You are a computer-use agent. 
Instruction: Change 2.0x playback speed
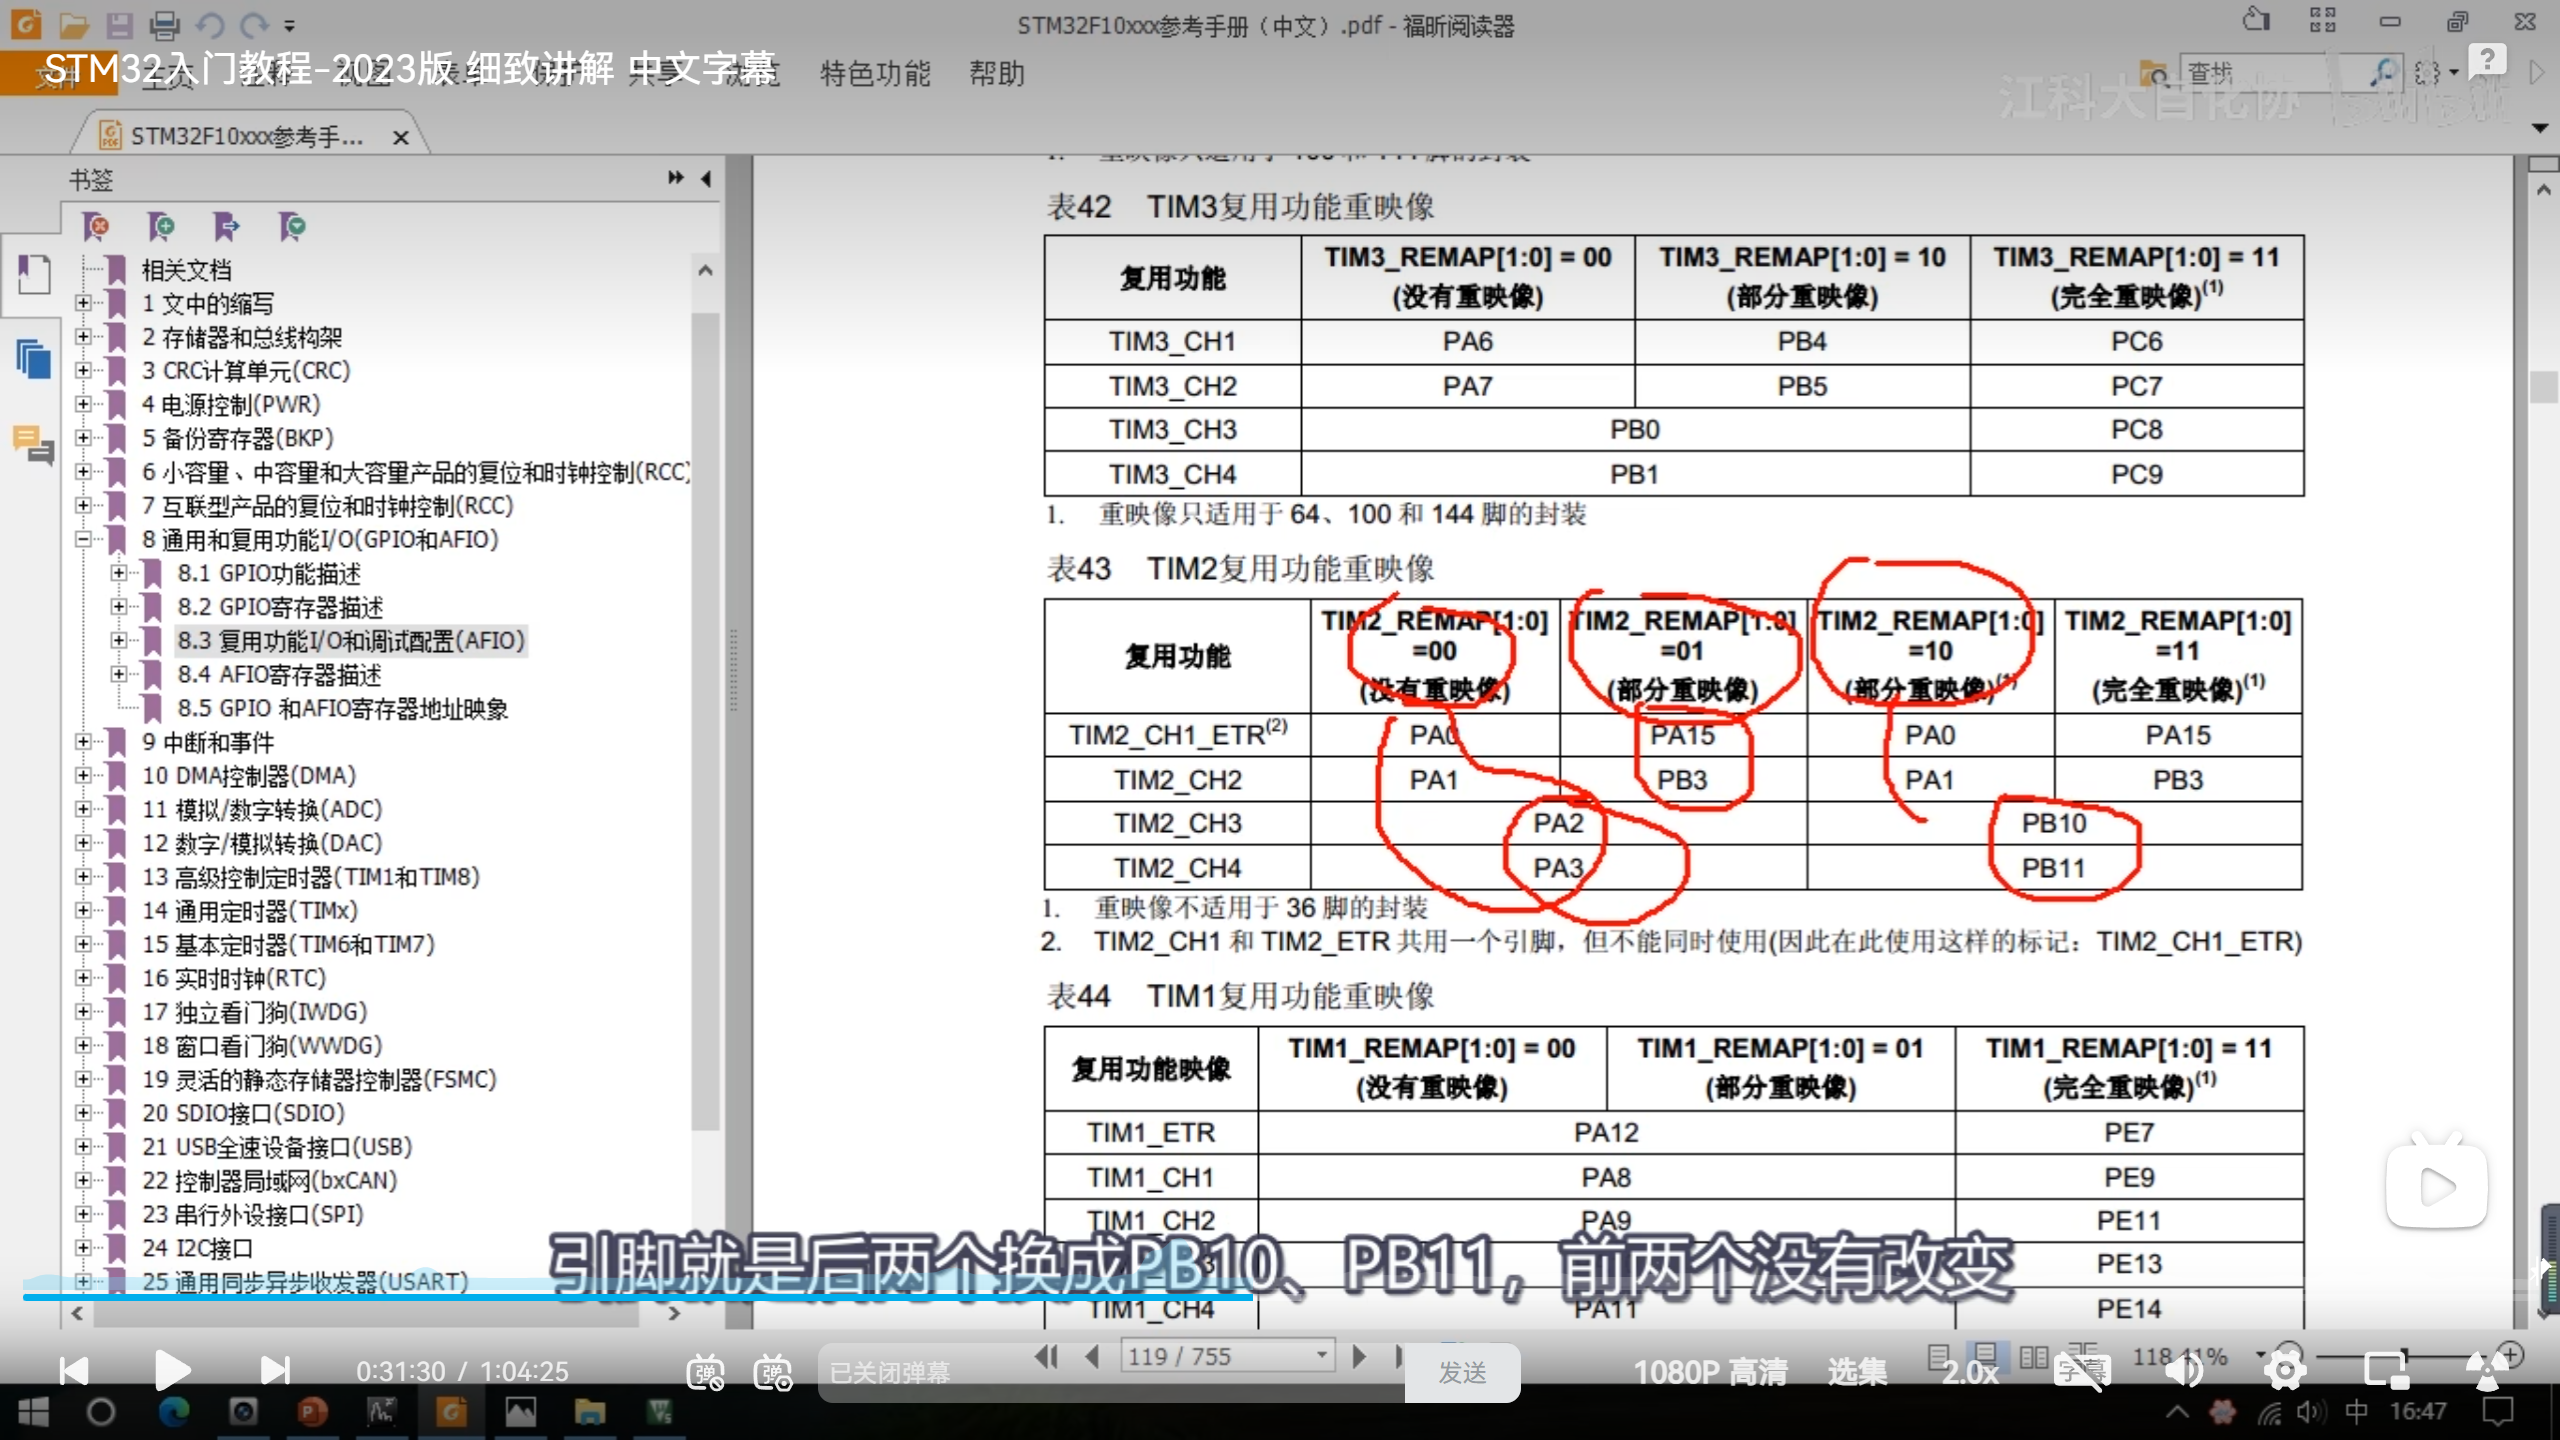point(1969,1372)
